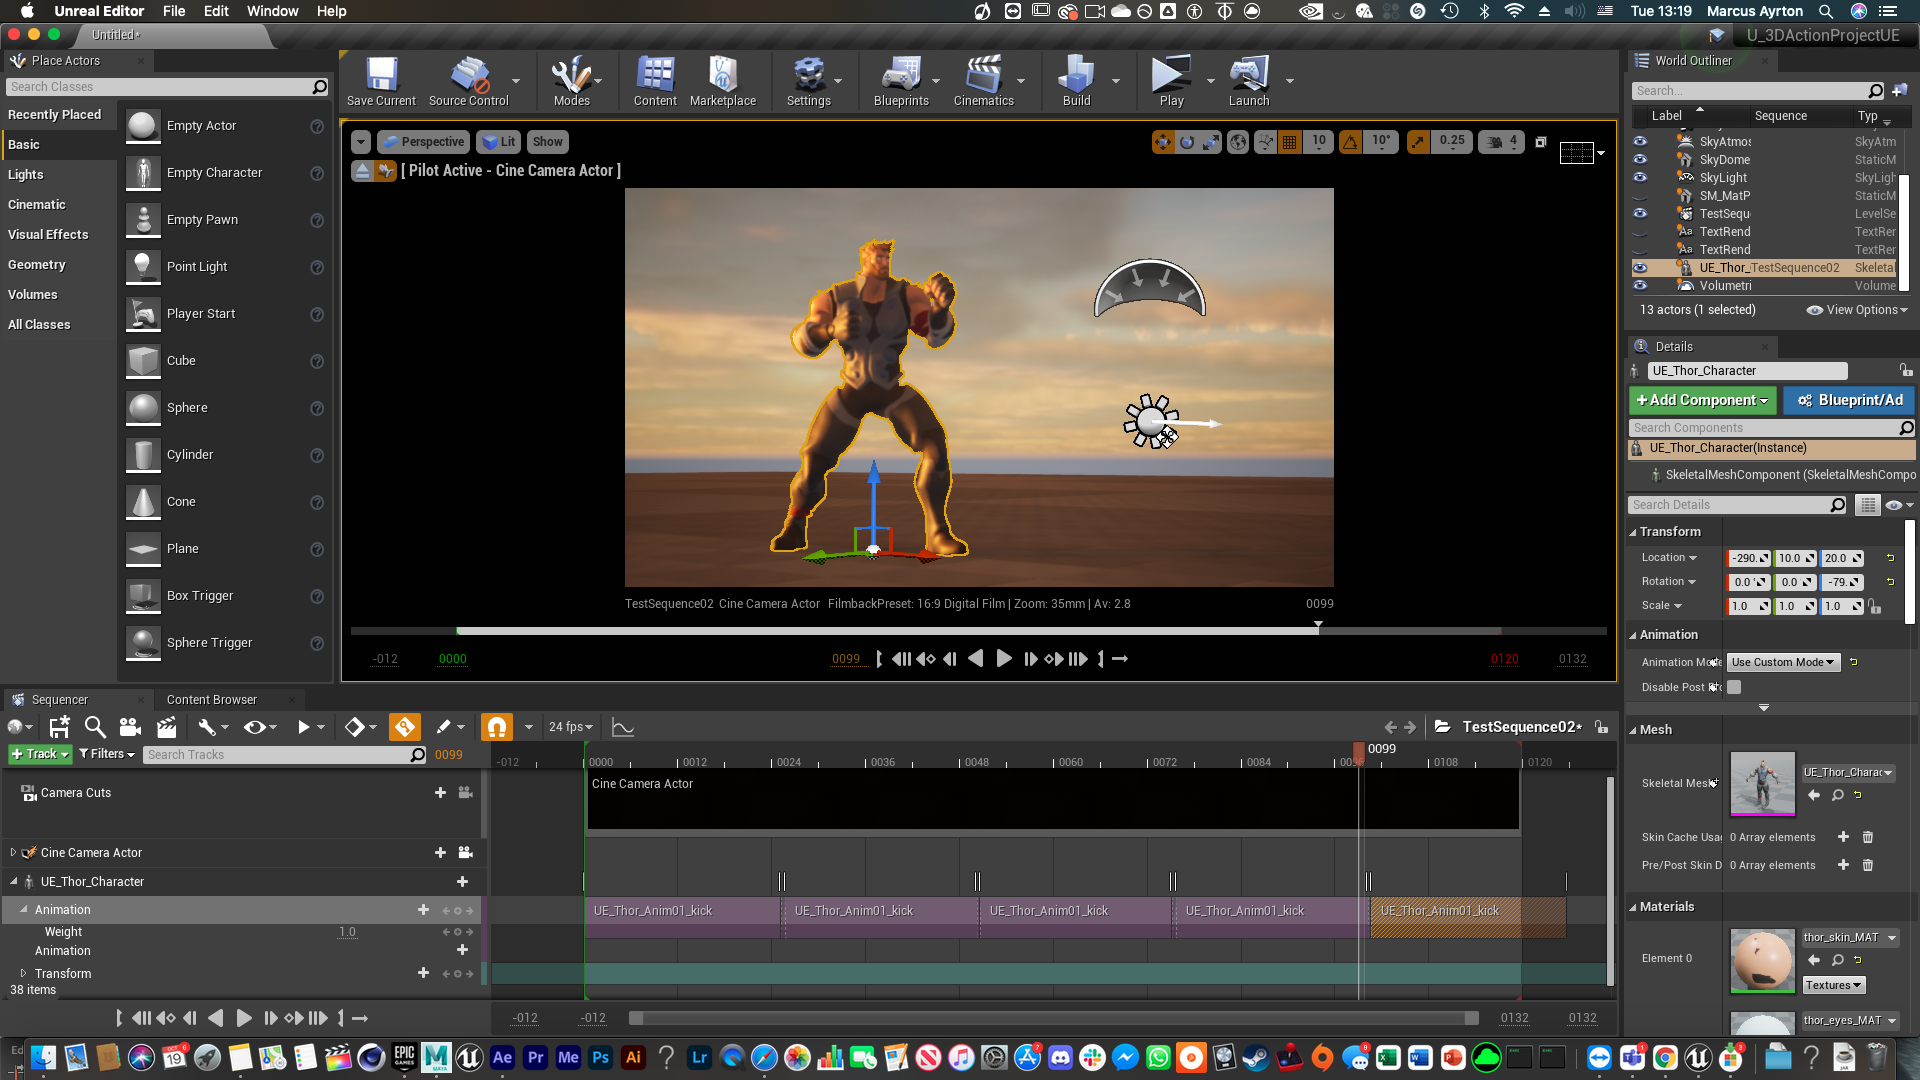Screen dimensions: 1920x1080
Task: Open the Lit view mode dropdown
Action: 498,142
